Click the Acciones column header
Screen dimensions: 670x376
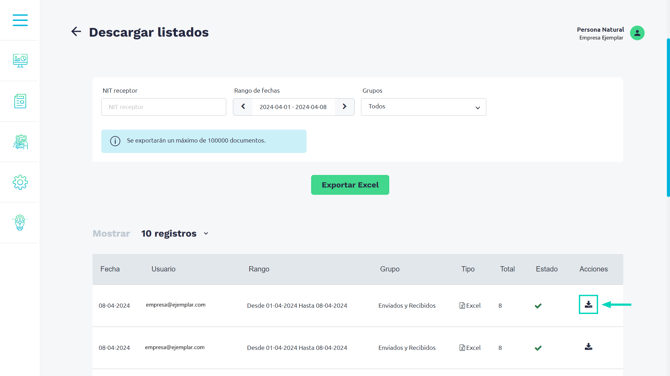594,269
